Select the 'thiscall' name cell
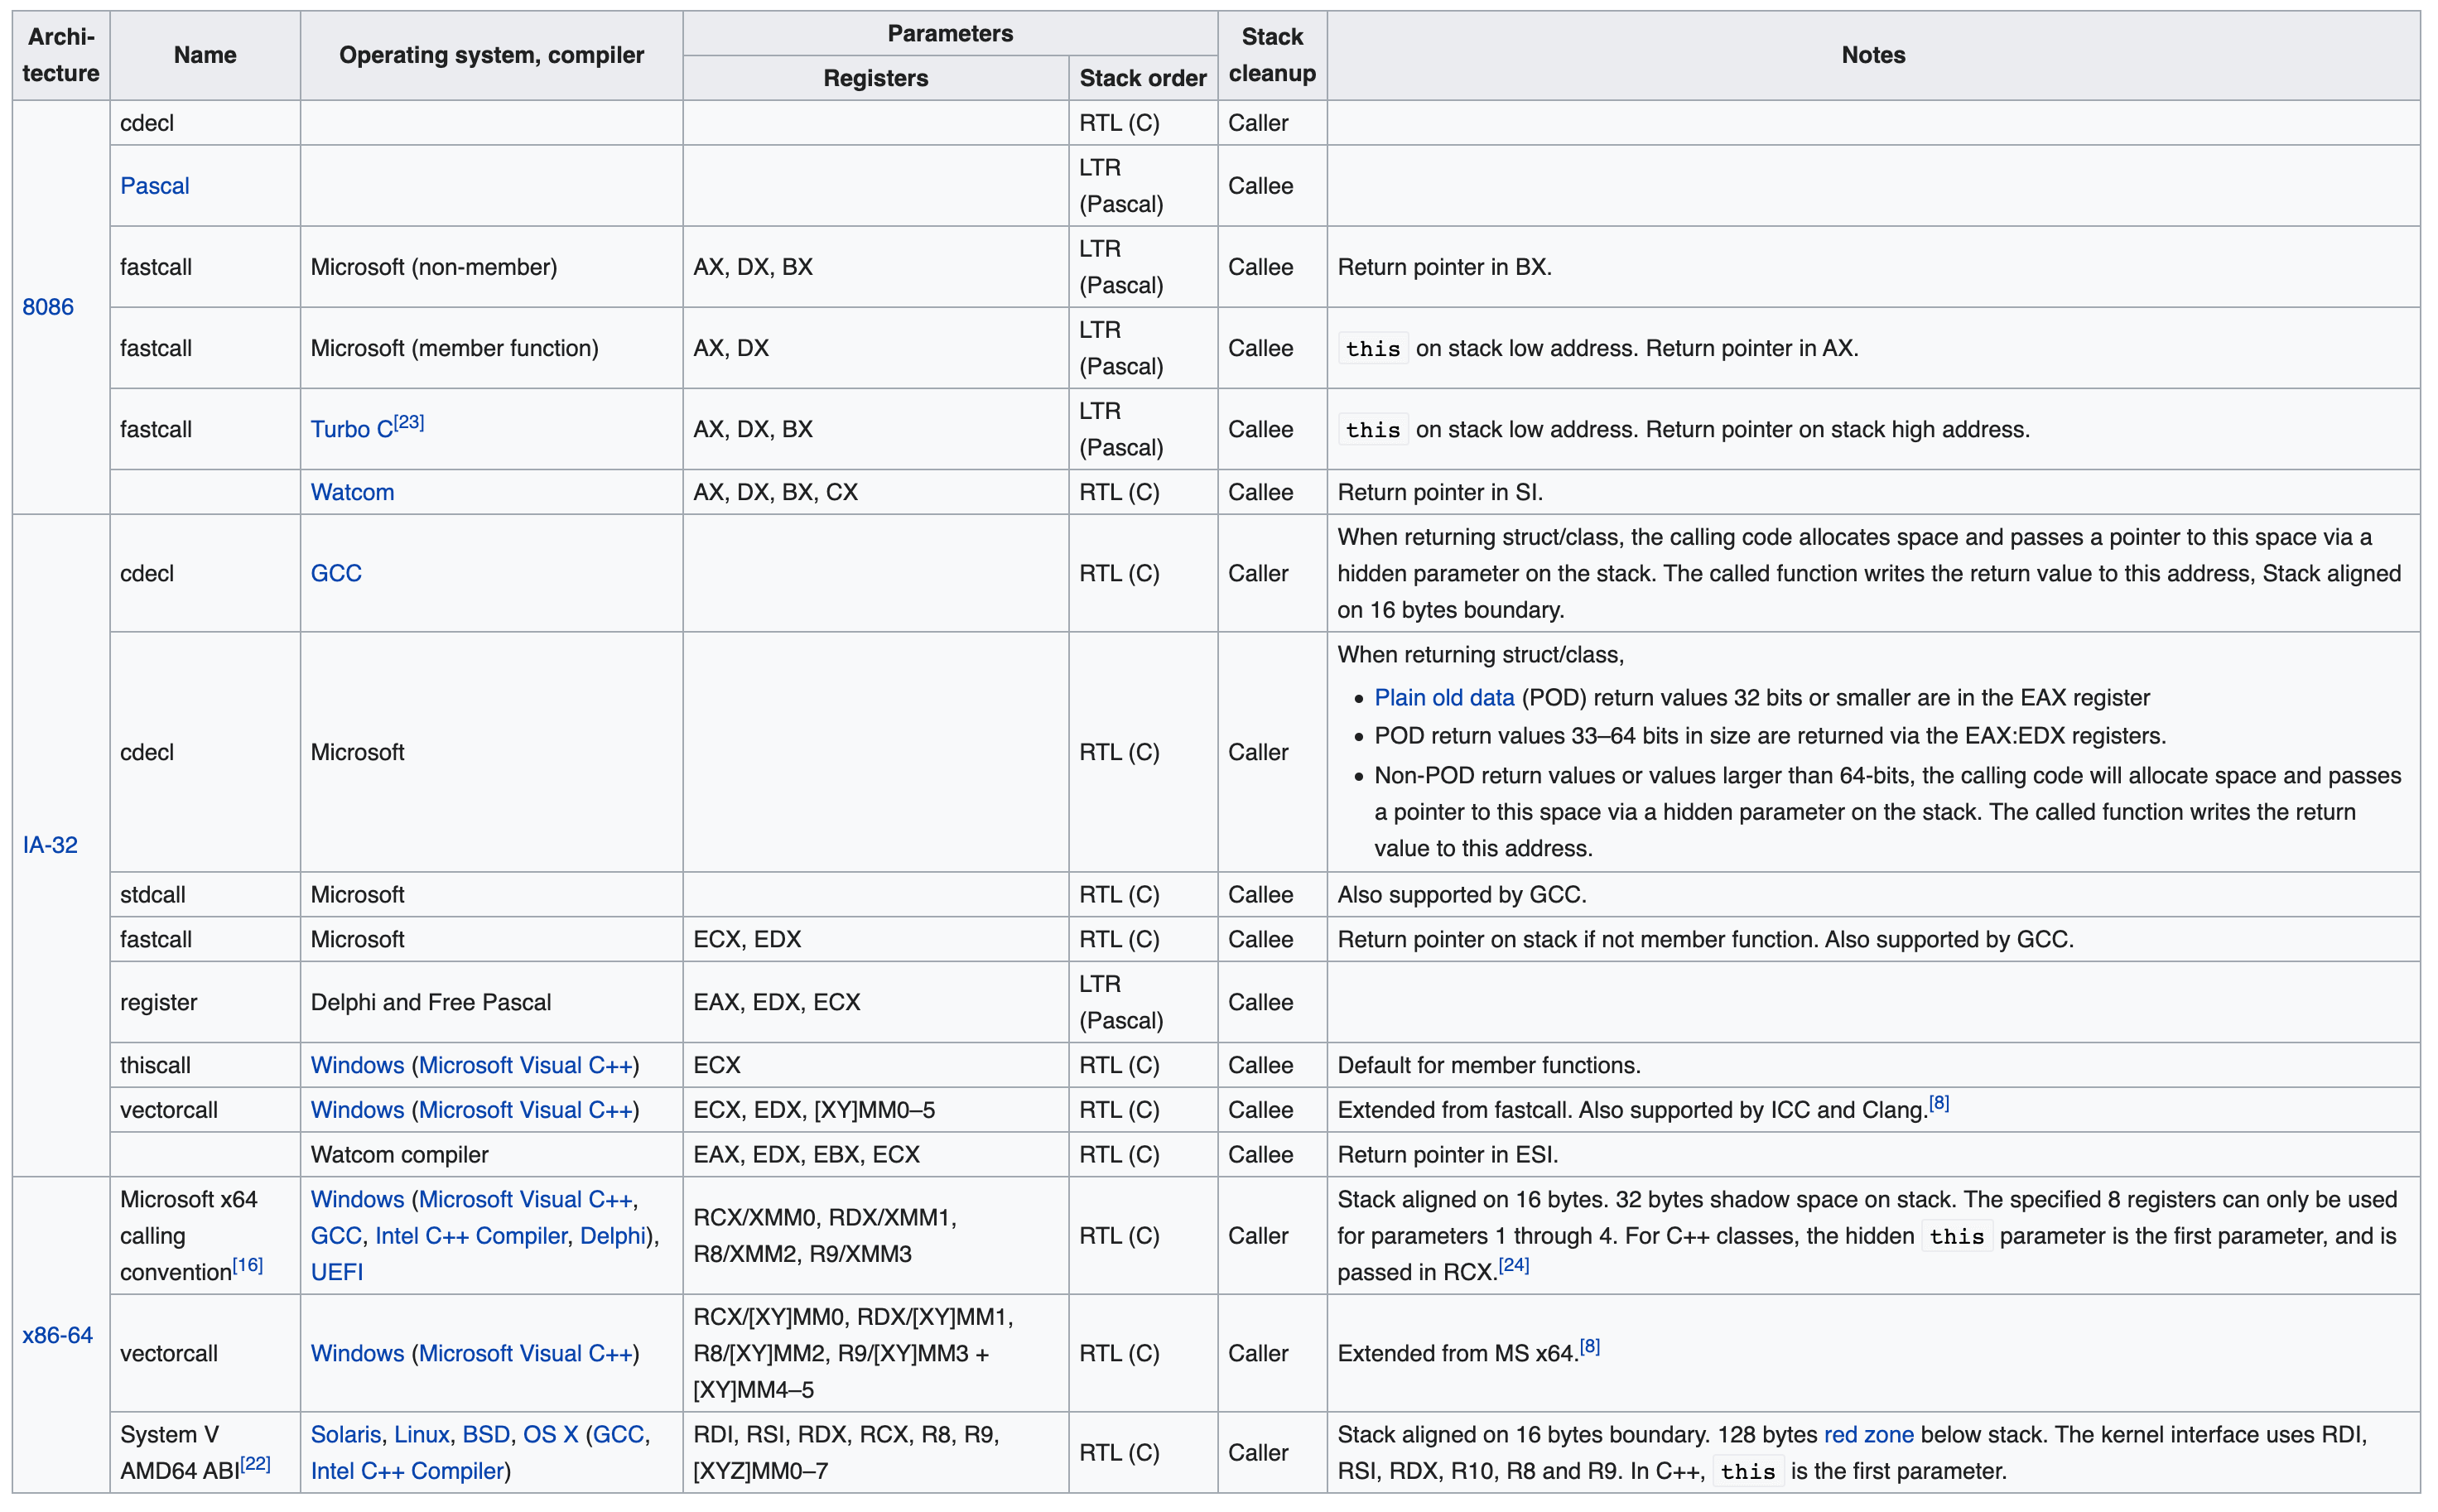 (205, 1065)
